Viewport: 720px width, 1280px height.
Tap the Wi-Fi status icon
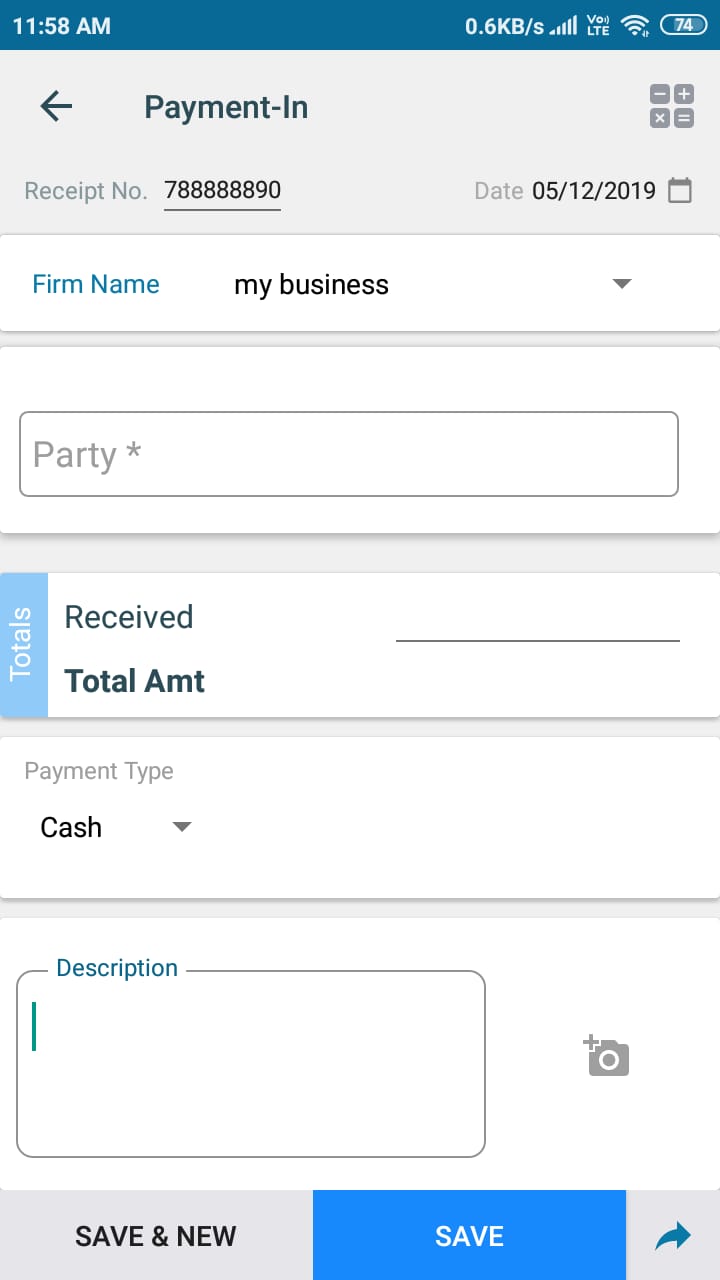click(x=634, y=26)
